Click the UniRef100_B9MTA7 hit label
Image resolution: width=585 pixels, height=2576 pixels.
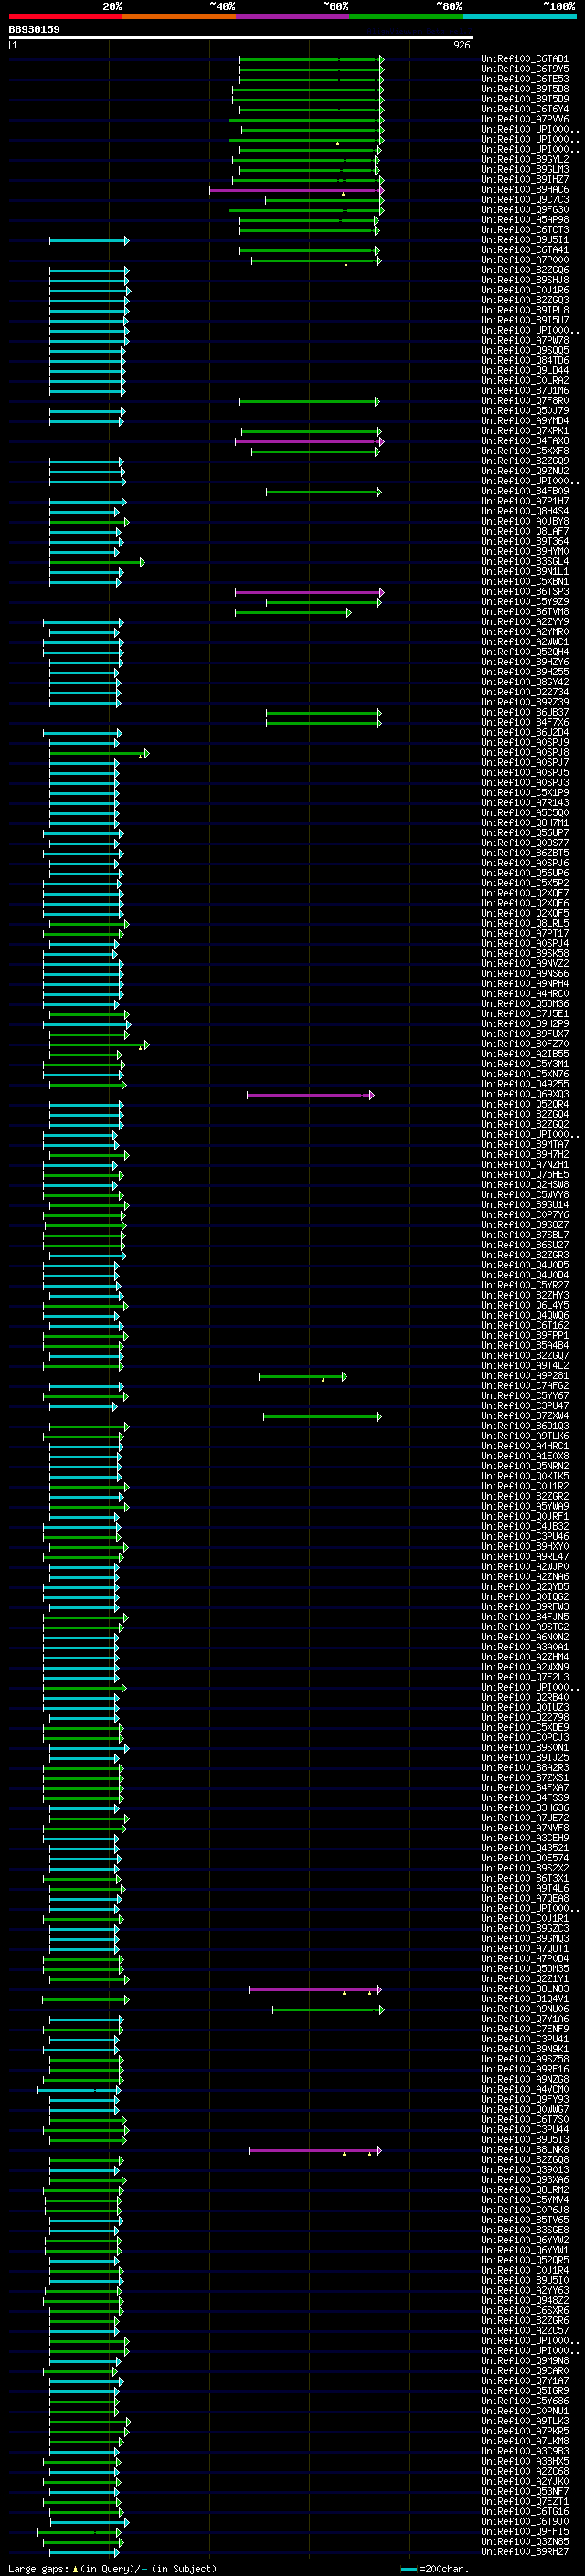pyautogui.click(x=524, y=1145)
